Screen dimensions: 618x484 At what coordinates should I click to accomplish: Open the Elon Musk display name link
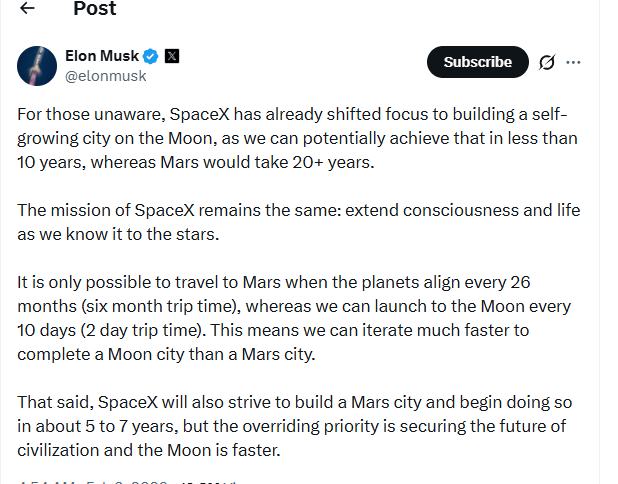pyautogui.click(x=101, y=56)
